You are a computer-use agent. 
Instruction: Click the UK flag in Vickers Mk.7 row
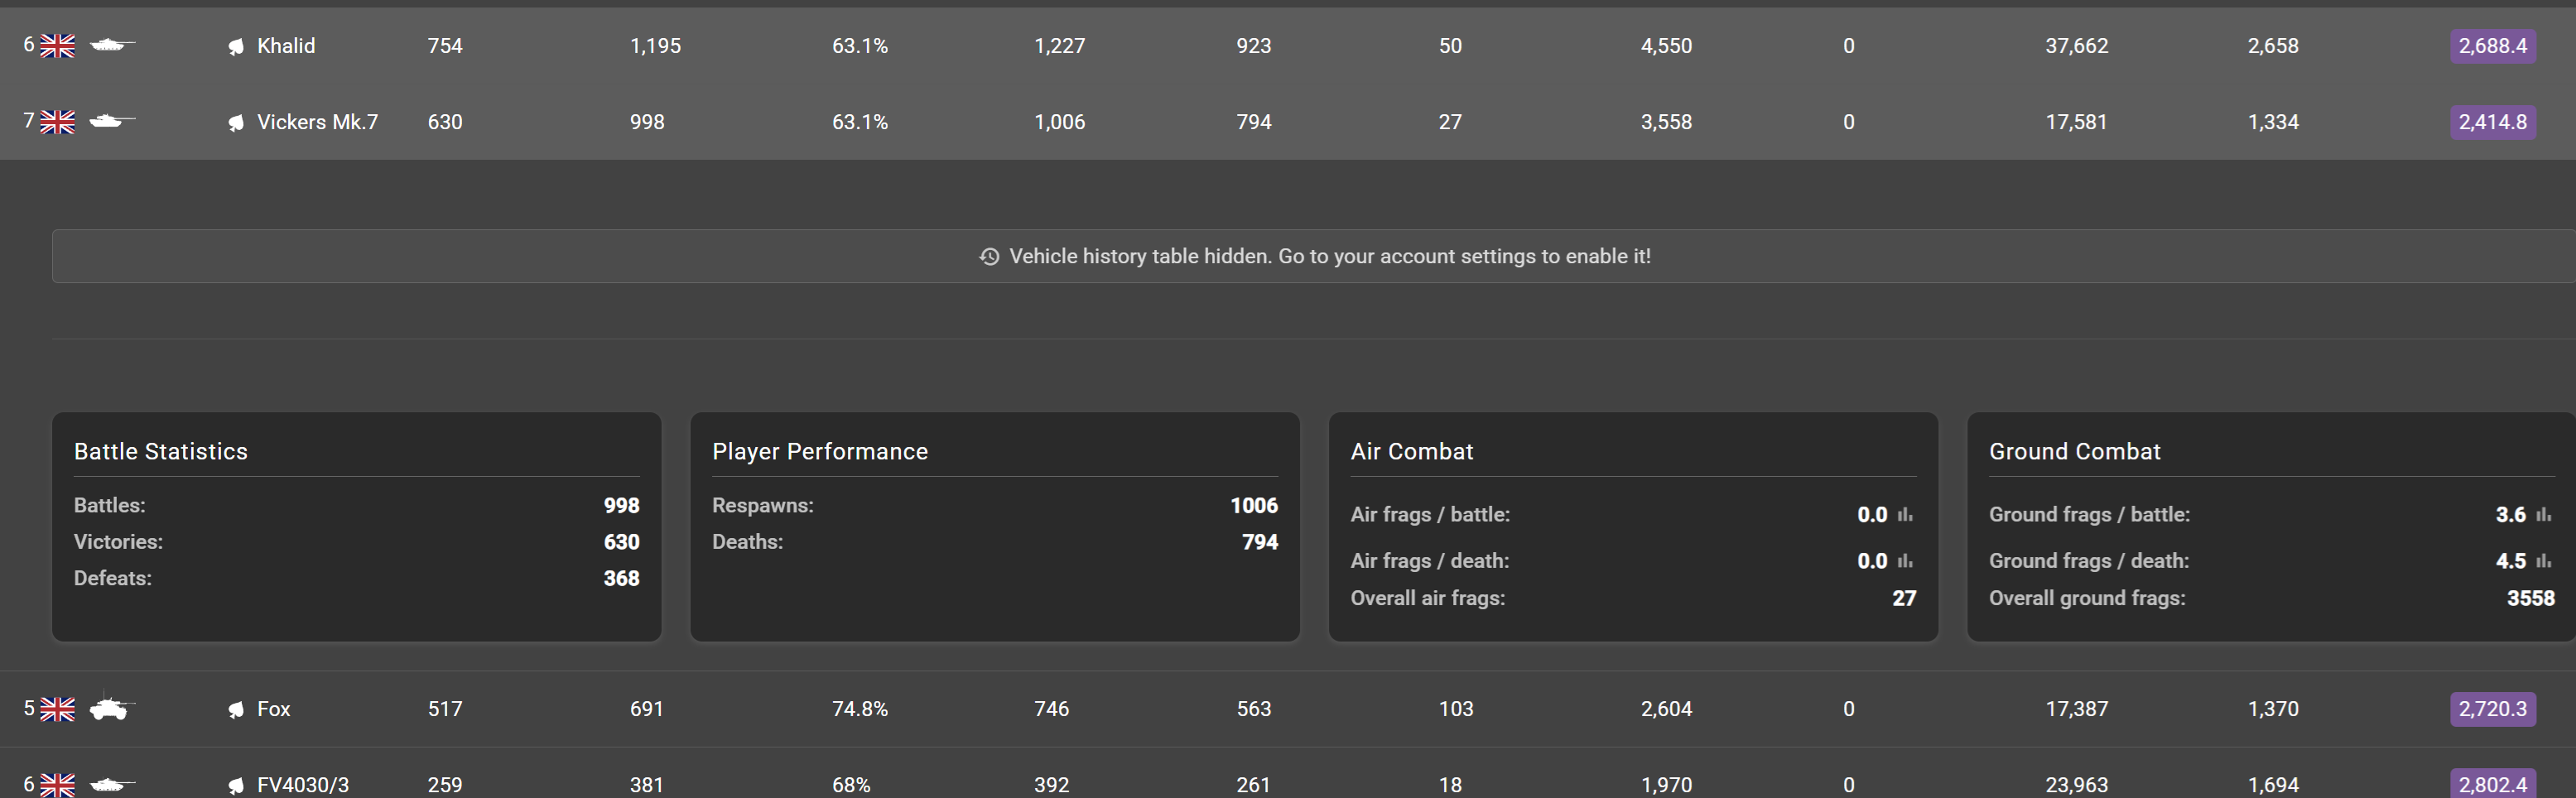click(58, 122)
